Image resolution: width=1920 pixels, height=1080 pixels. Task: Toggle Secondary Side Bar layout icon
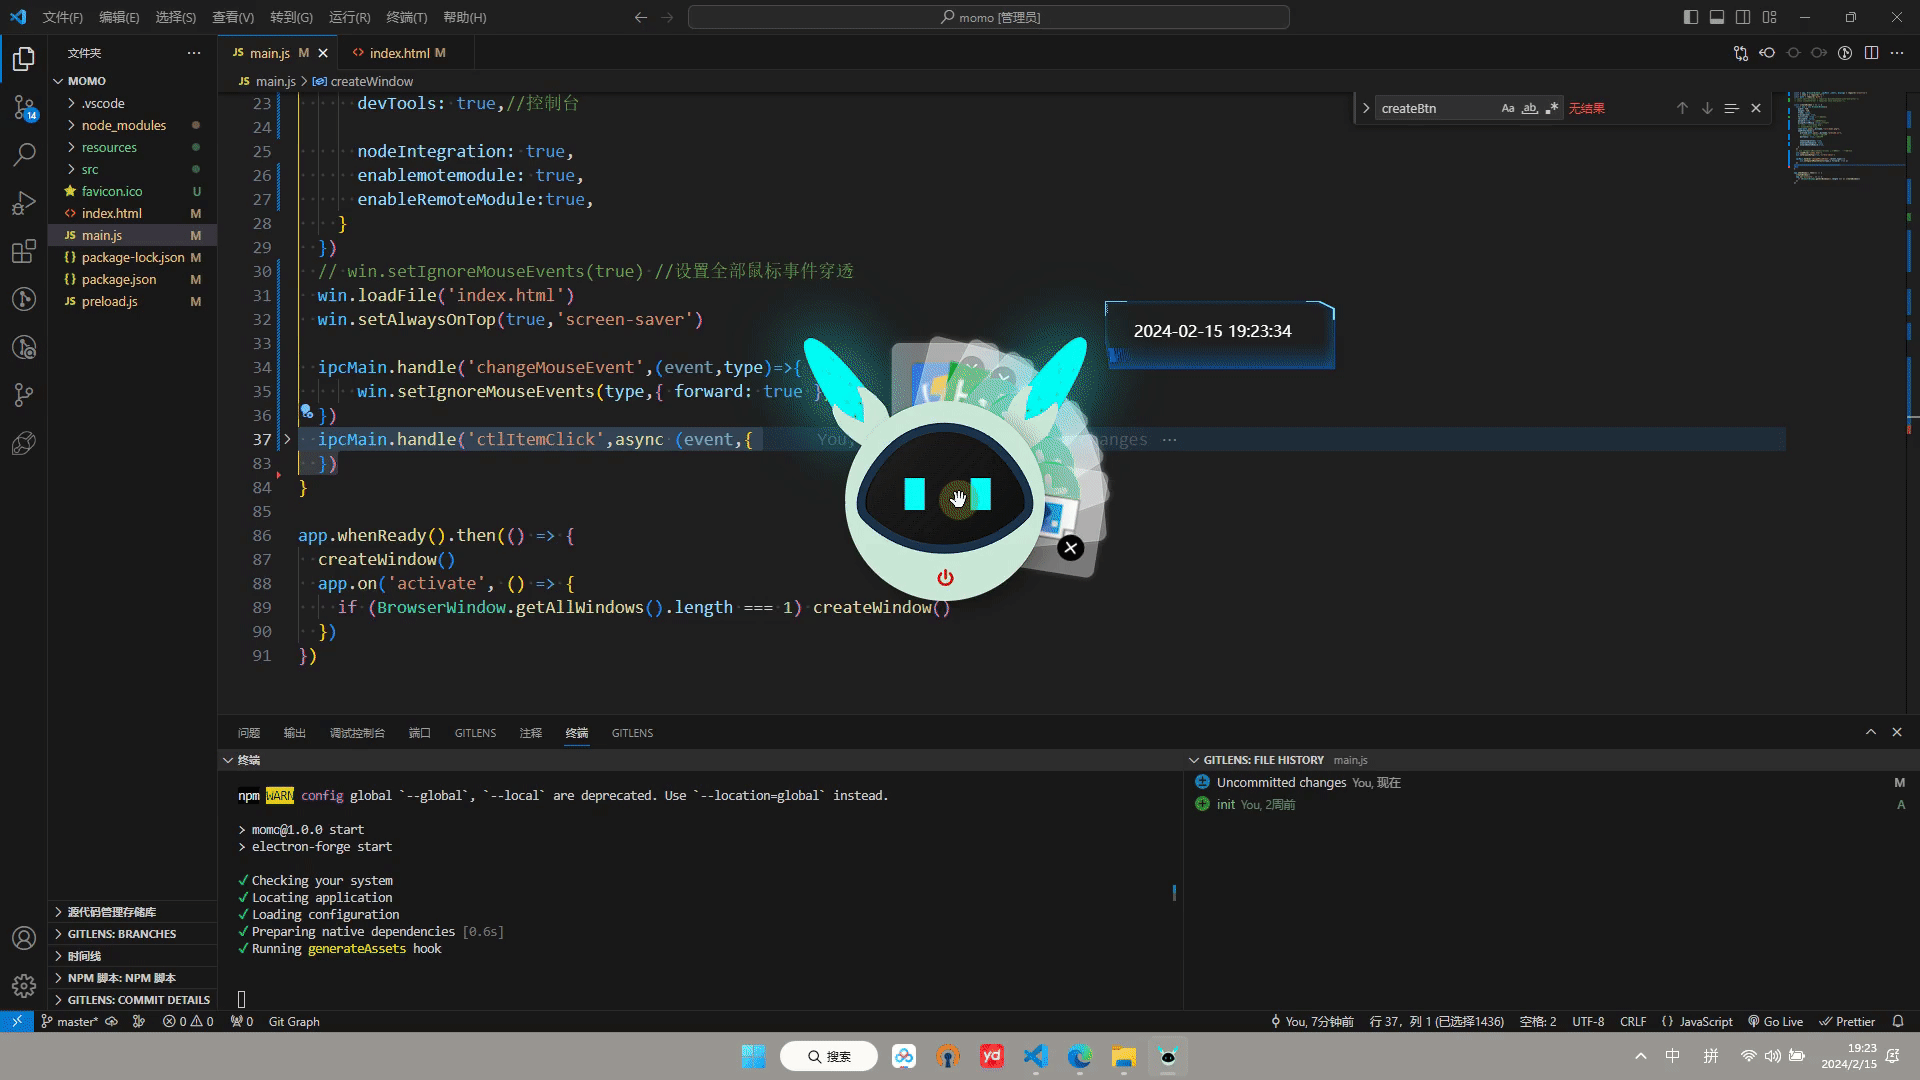(1743, 17)
